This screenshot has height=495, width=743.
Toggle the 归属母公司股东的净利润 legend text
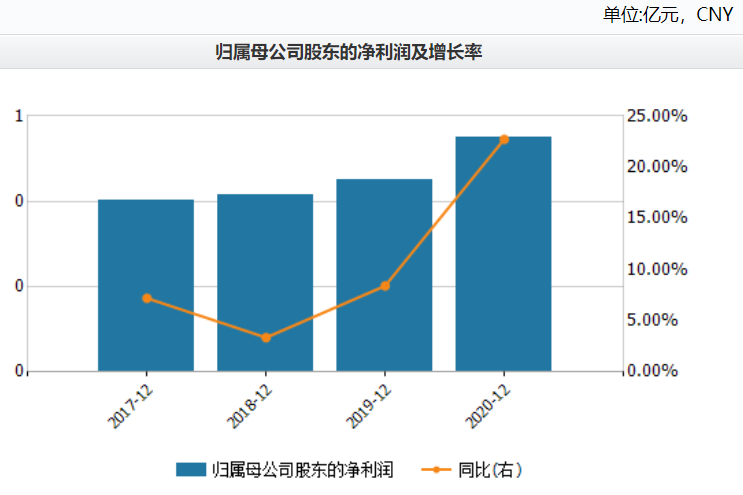tap(302, 469)
